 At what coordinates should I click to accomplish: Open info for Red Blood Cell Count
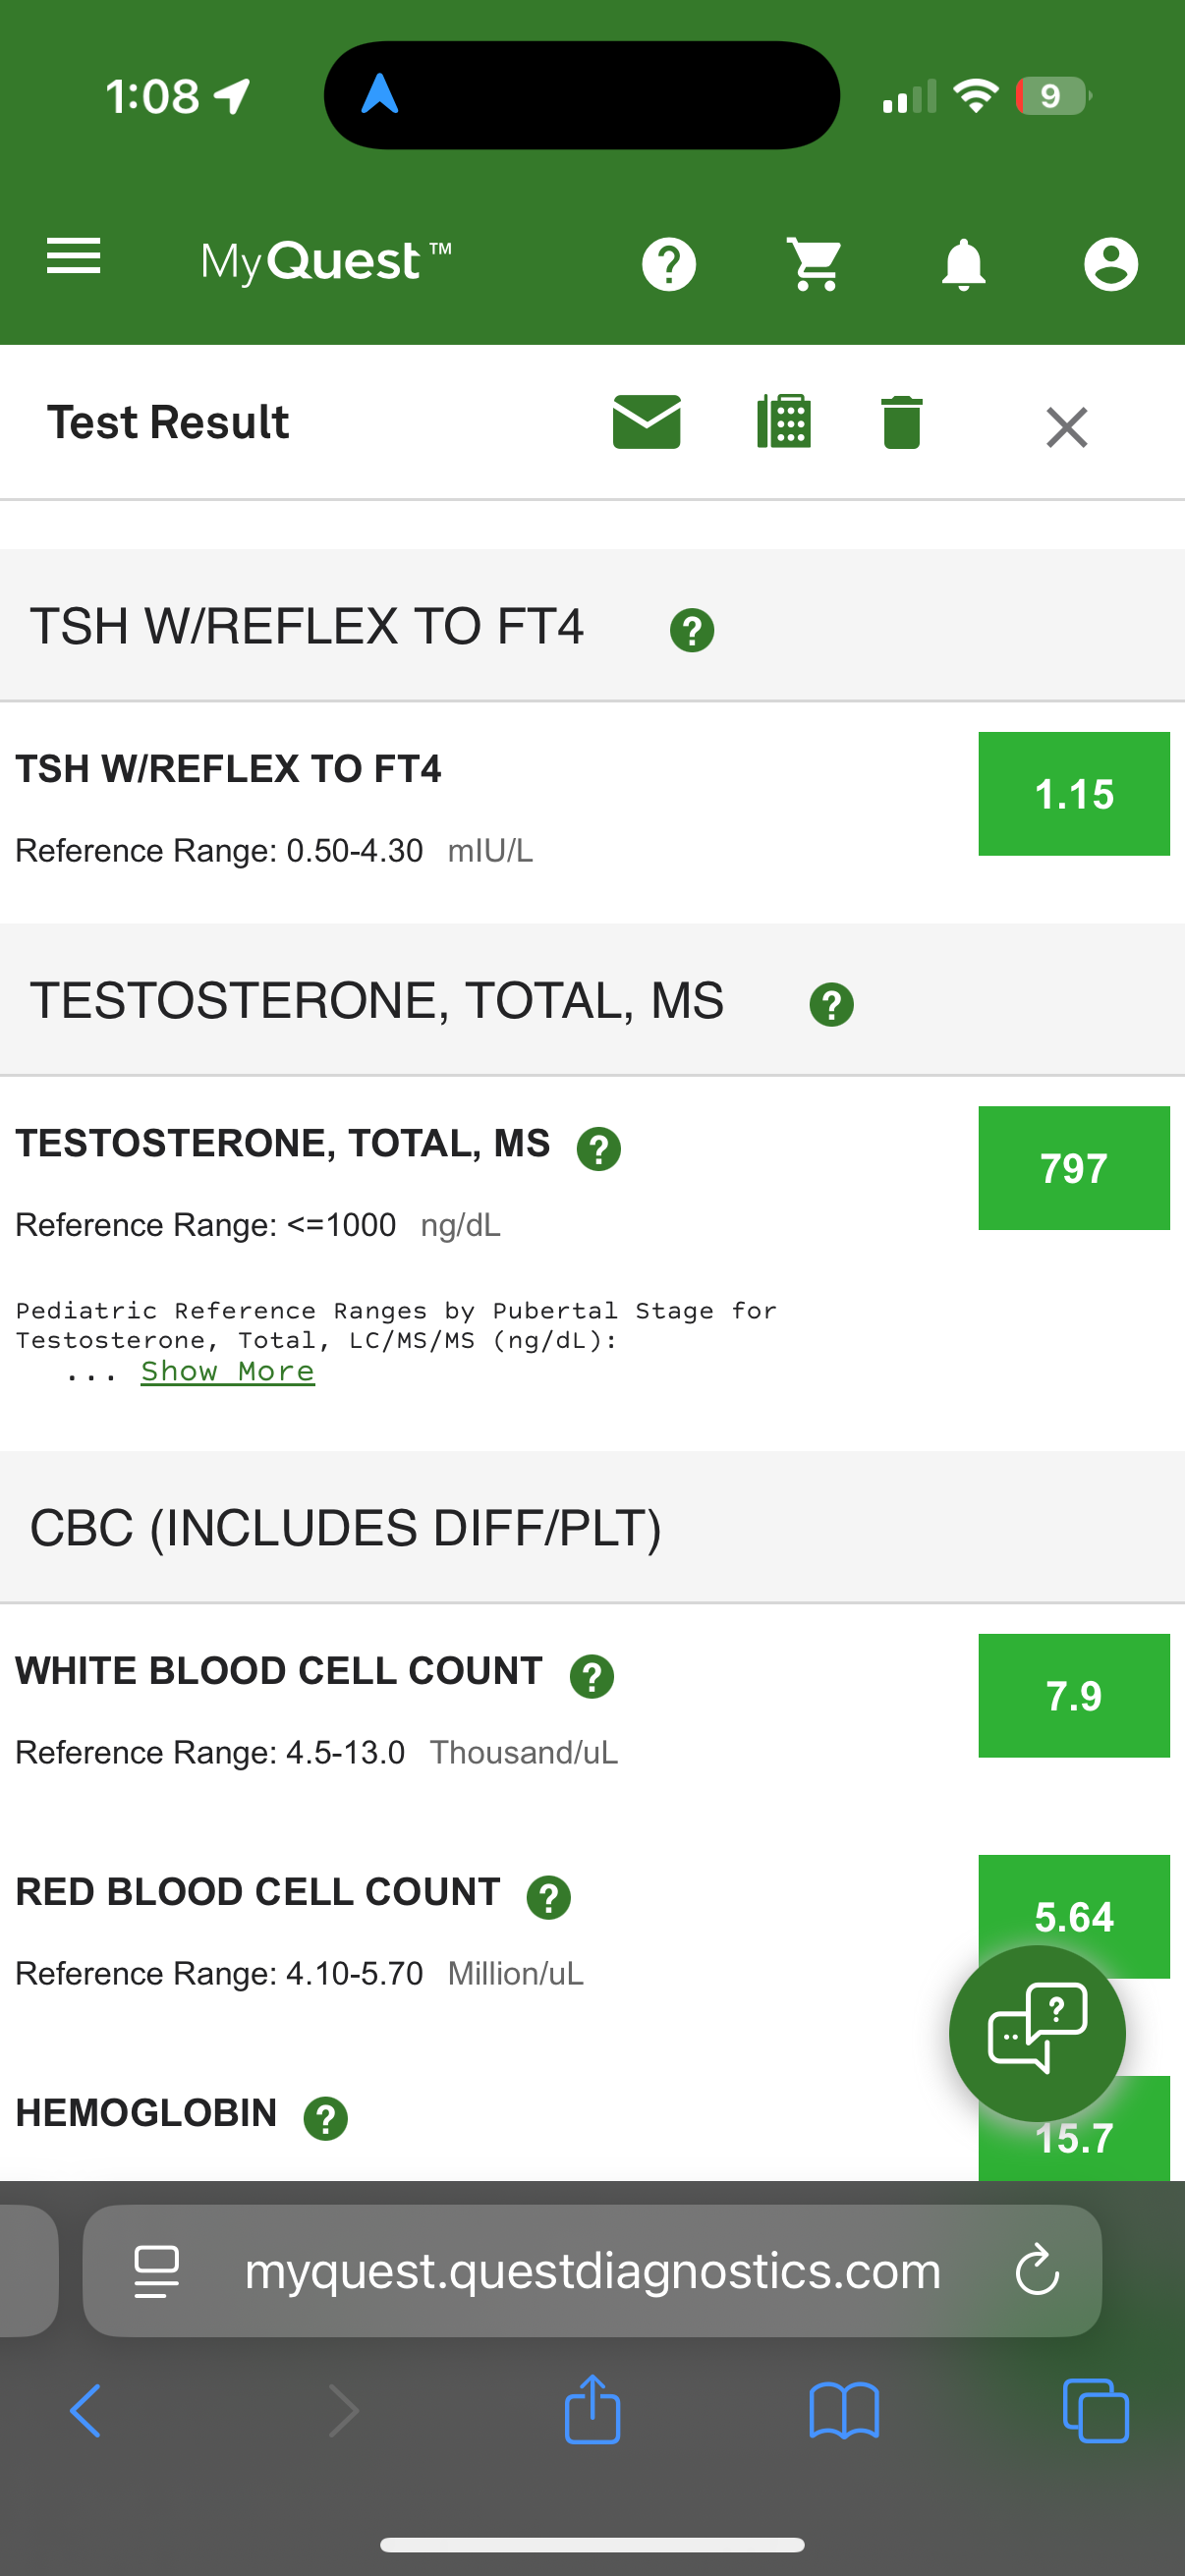point(548,1897)
